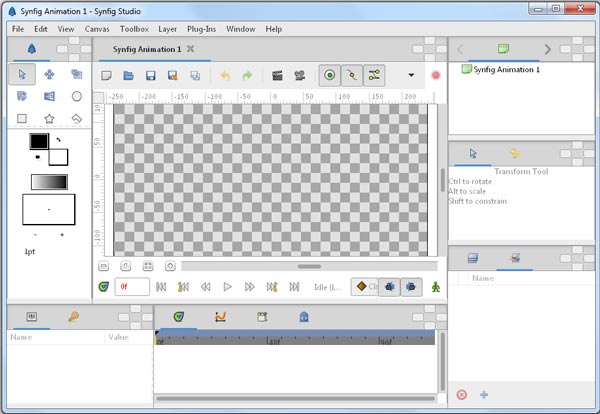Select the Rotate tool
The width and height of the screenshot is (600, 414).
(x=22, y=96)
